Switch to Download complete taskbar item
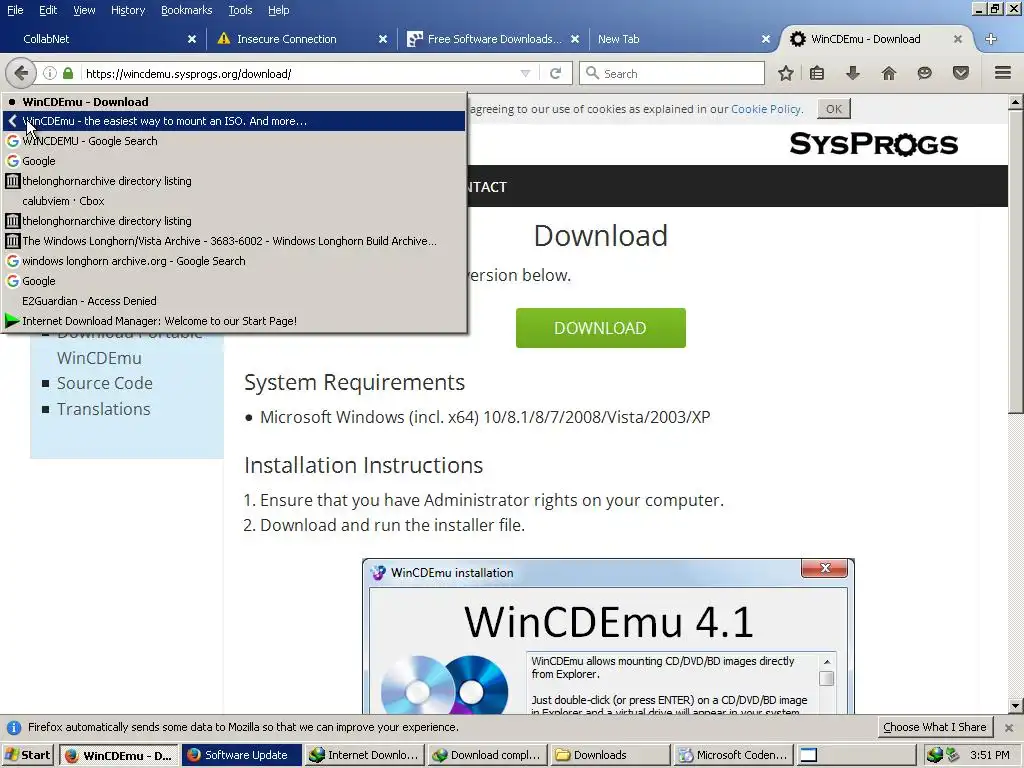 tap(487, 756)
